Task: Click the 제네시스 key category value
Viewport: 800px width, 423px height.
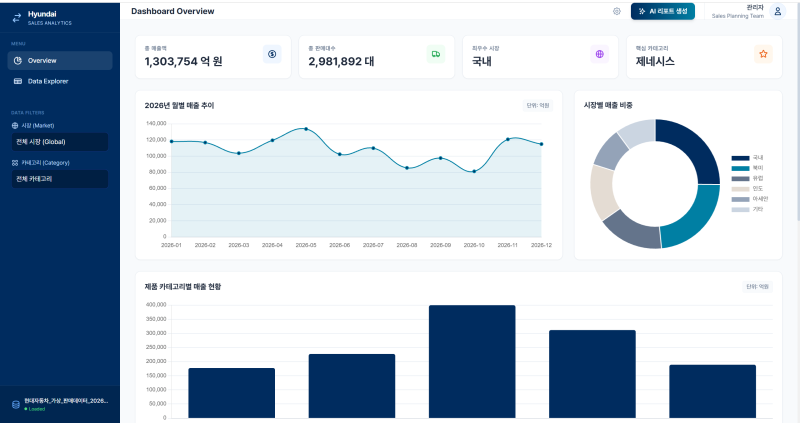Action: 655,62
